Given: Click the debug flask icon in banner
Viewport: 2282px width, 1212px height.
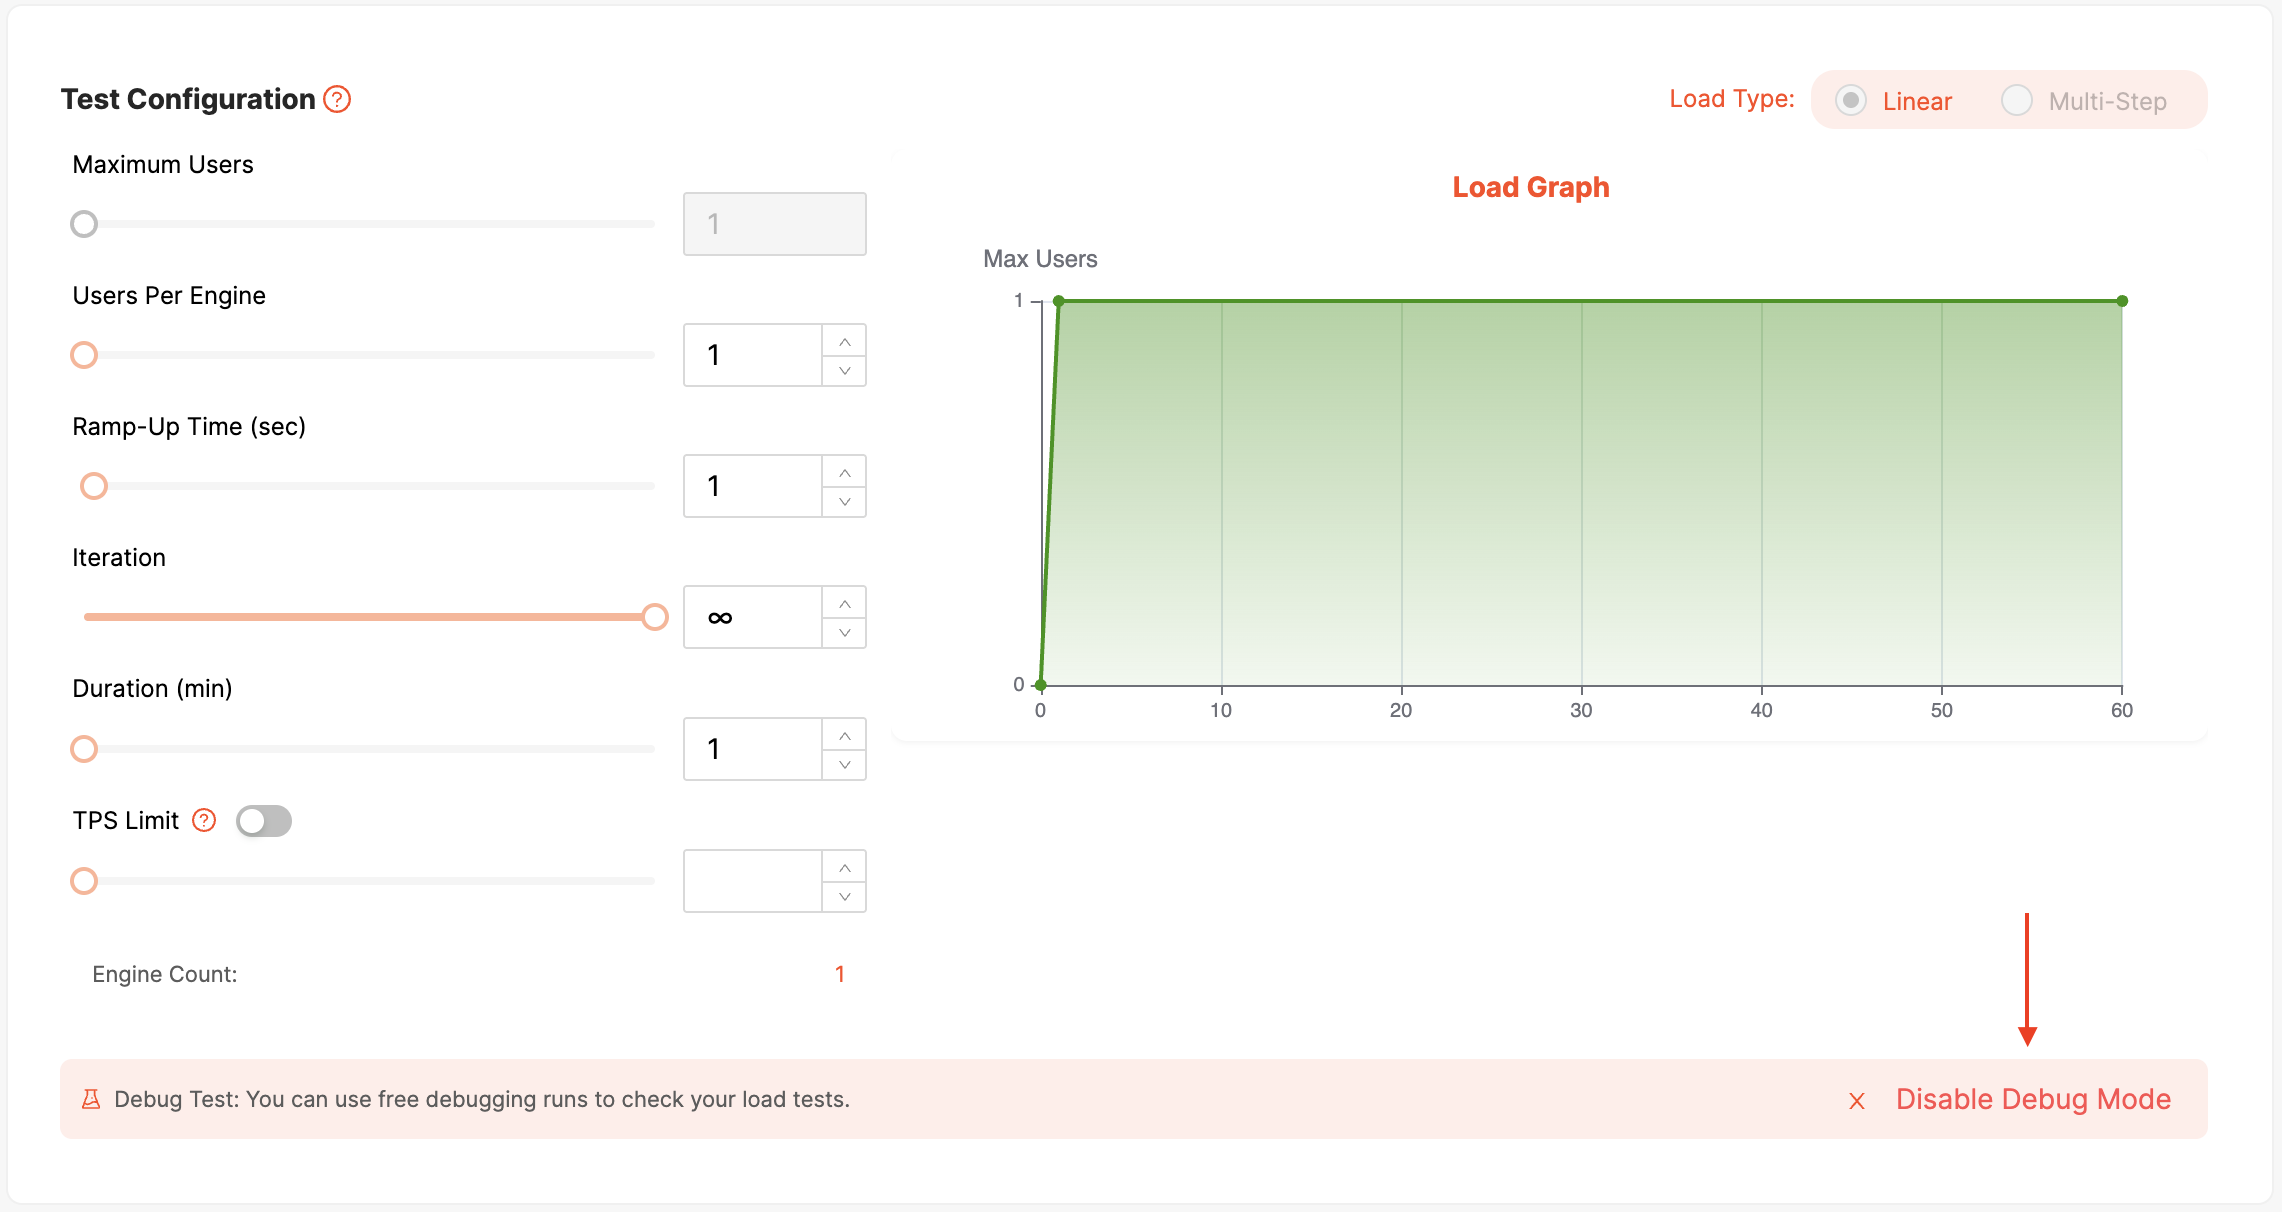Looking at the screenshot, I should [91, 1100].
